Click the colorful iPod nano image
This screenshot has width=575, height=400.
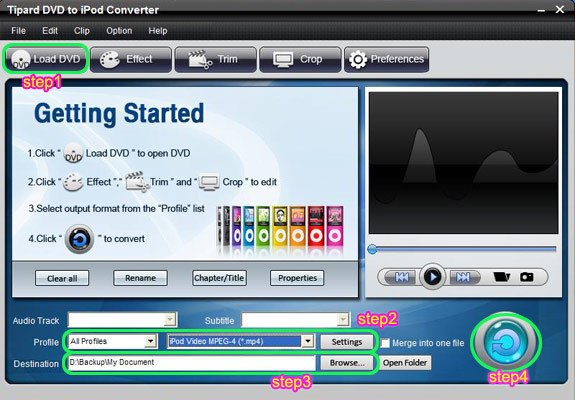click(281, 230)
